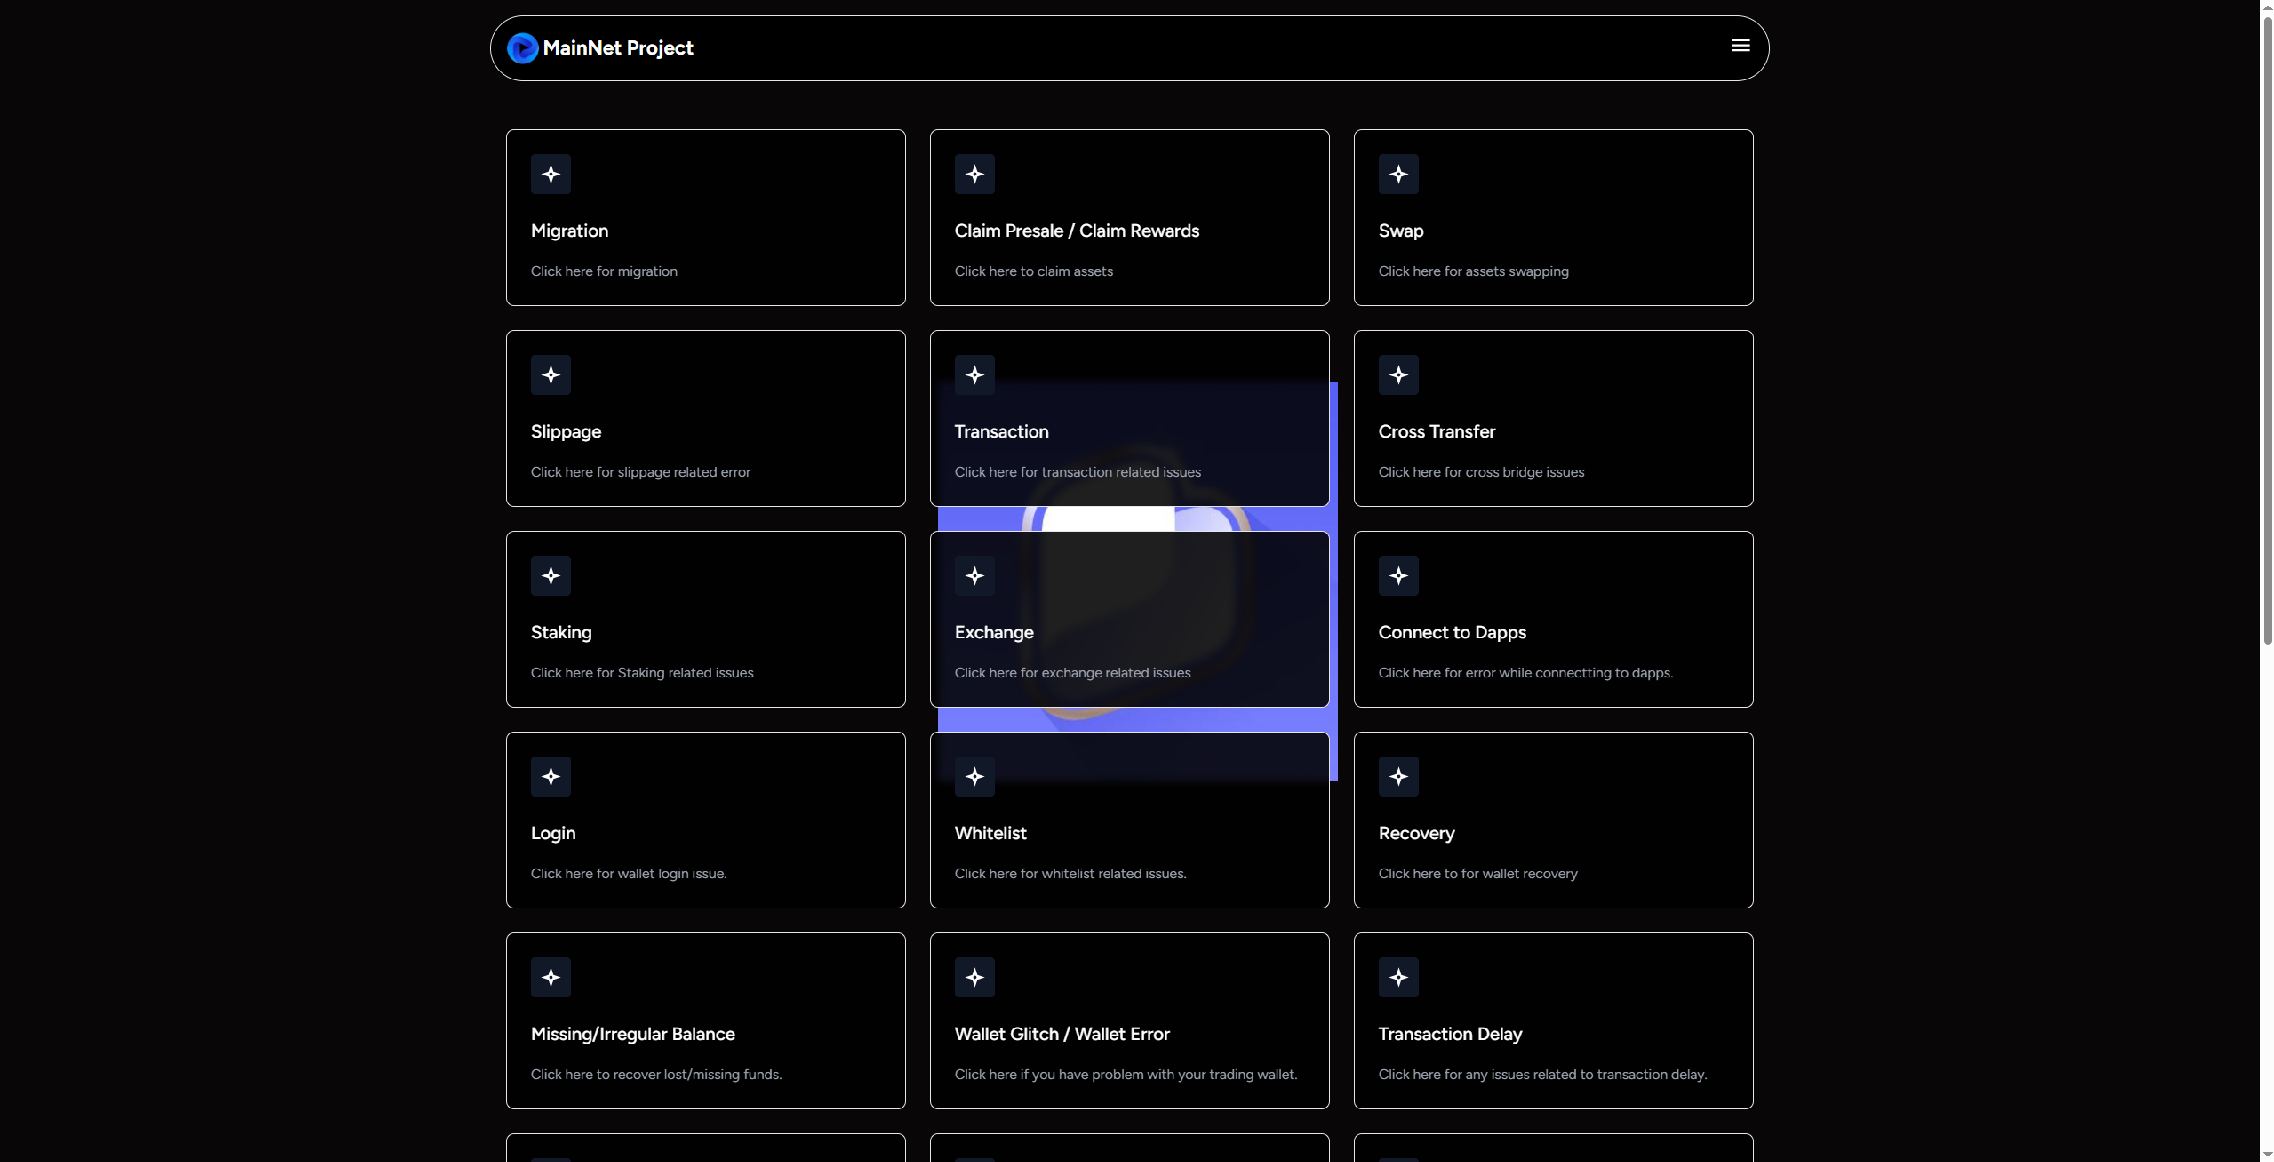
Task: Click the sparkle icon on Transaction Delay card
Action: tap(1399, 977)
